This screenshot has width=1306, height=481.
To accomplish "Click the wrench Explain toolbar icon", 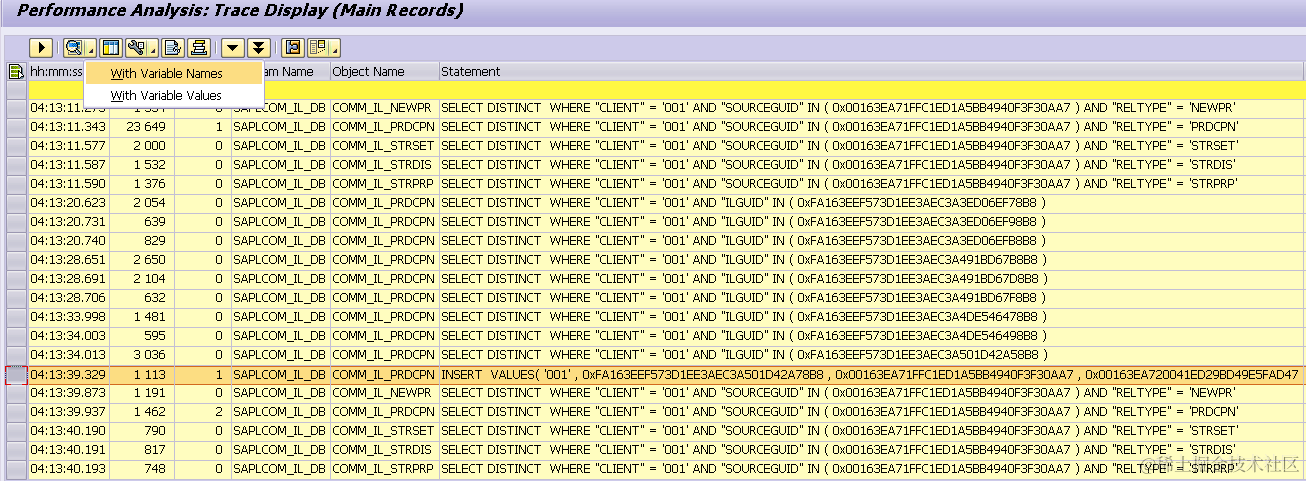I will [137, 48].
